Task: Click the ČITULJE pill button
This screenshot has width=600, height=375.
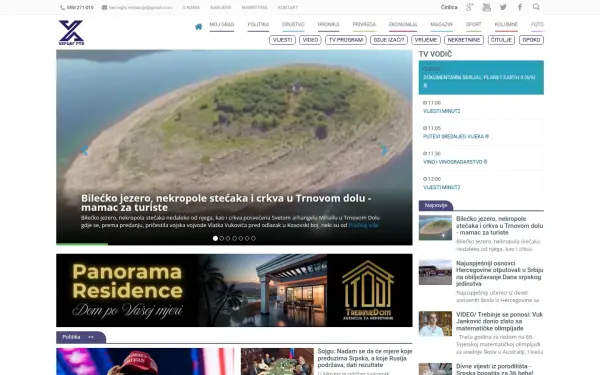Action: (x=501, y=40)
